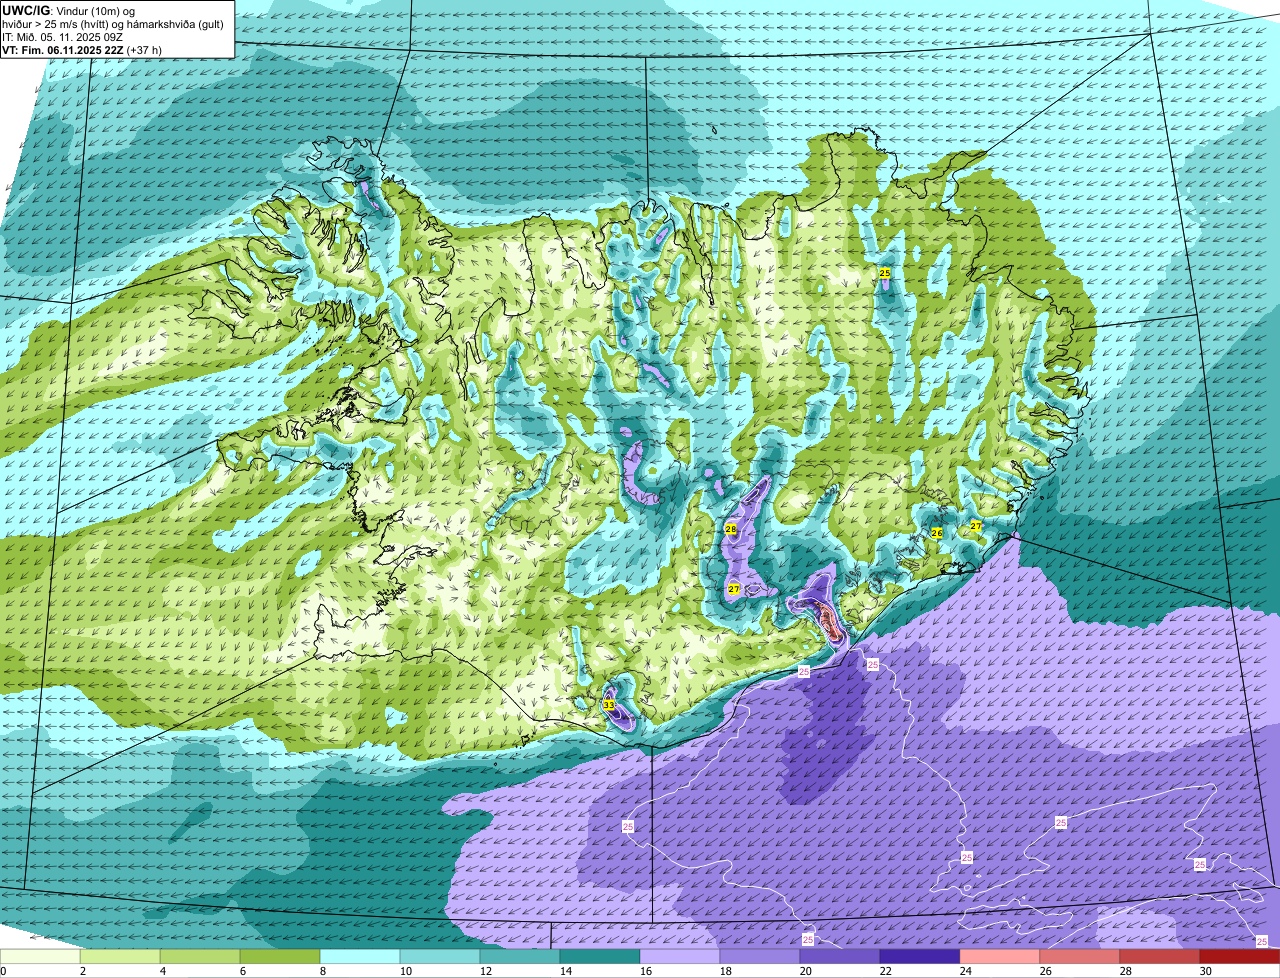
Task: Click the dark indigo 22–24 m/s swatch
Action: pyautogui.click(x=920, y=957)
